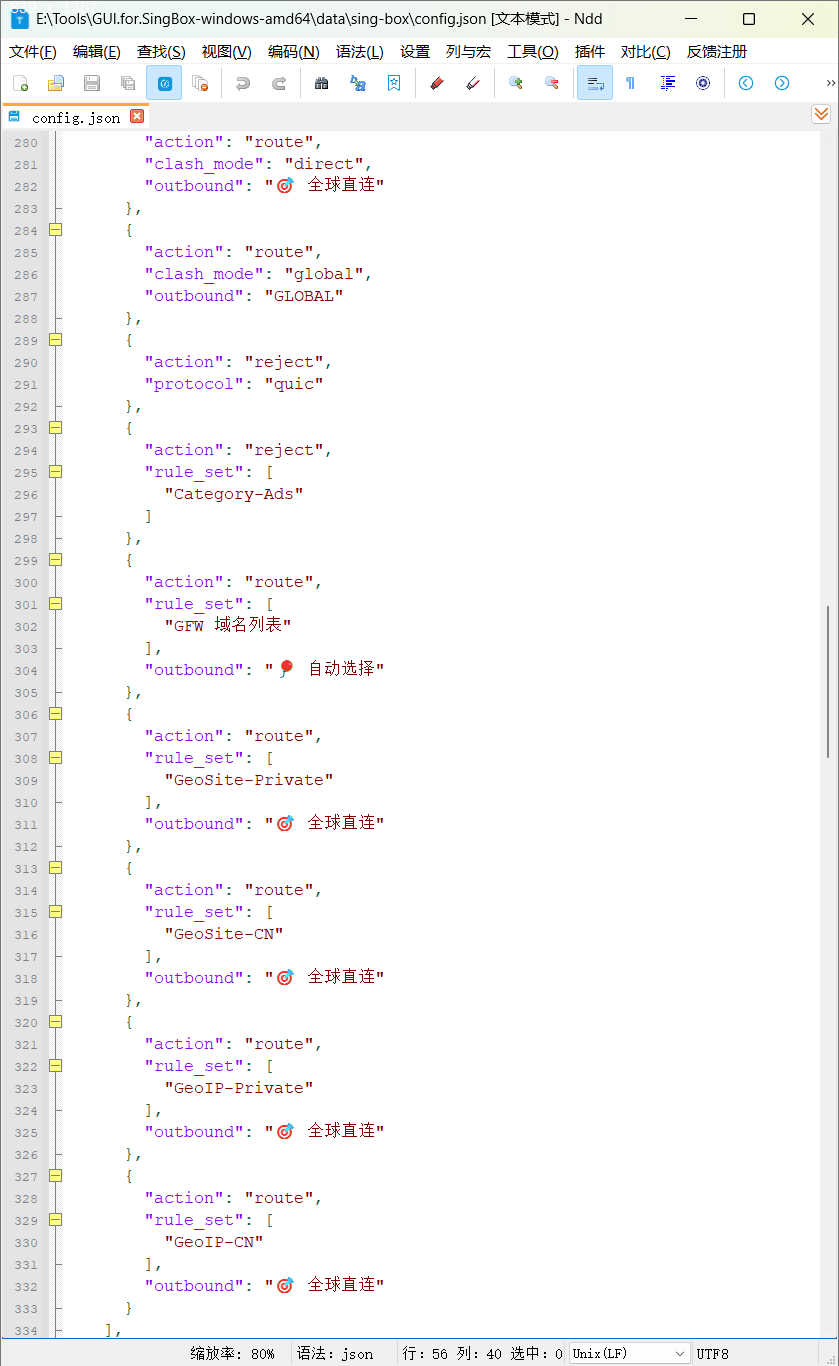Toggle the indent guide icon
The width and height of the screenshot is (839, 1366).
click(x=667, y=83)
